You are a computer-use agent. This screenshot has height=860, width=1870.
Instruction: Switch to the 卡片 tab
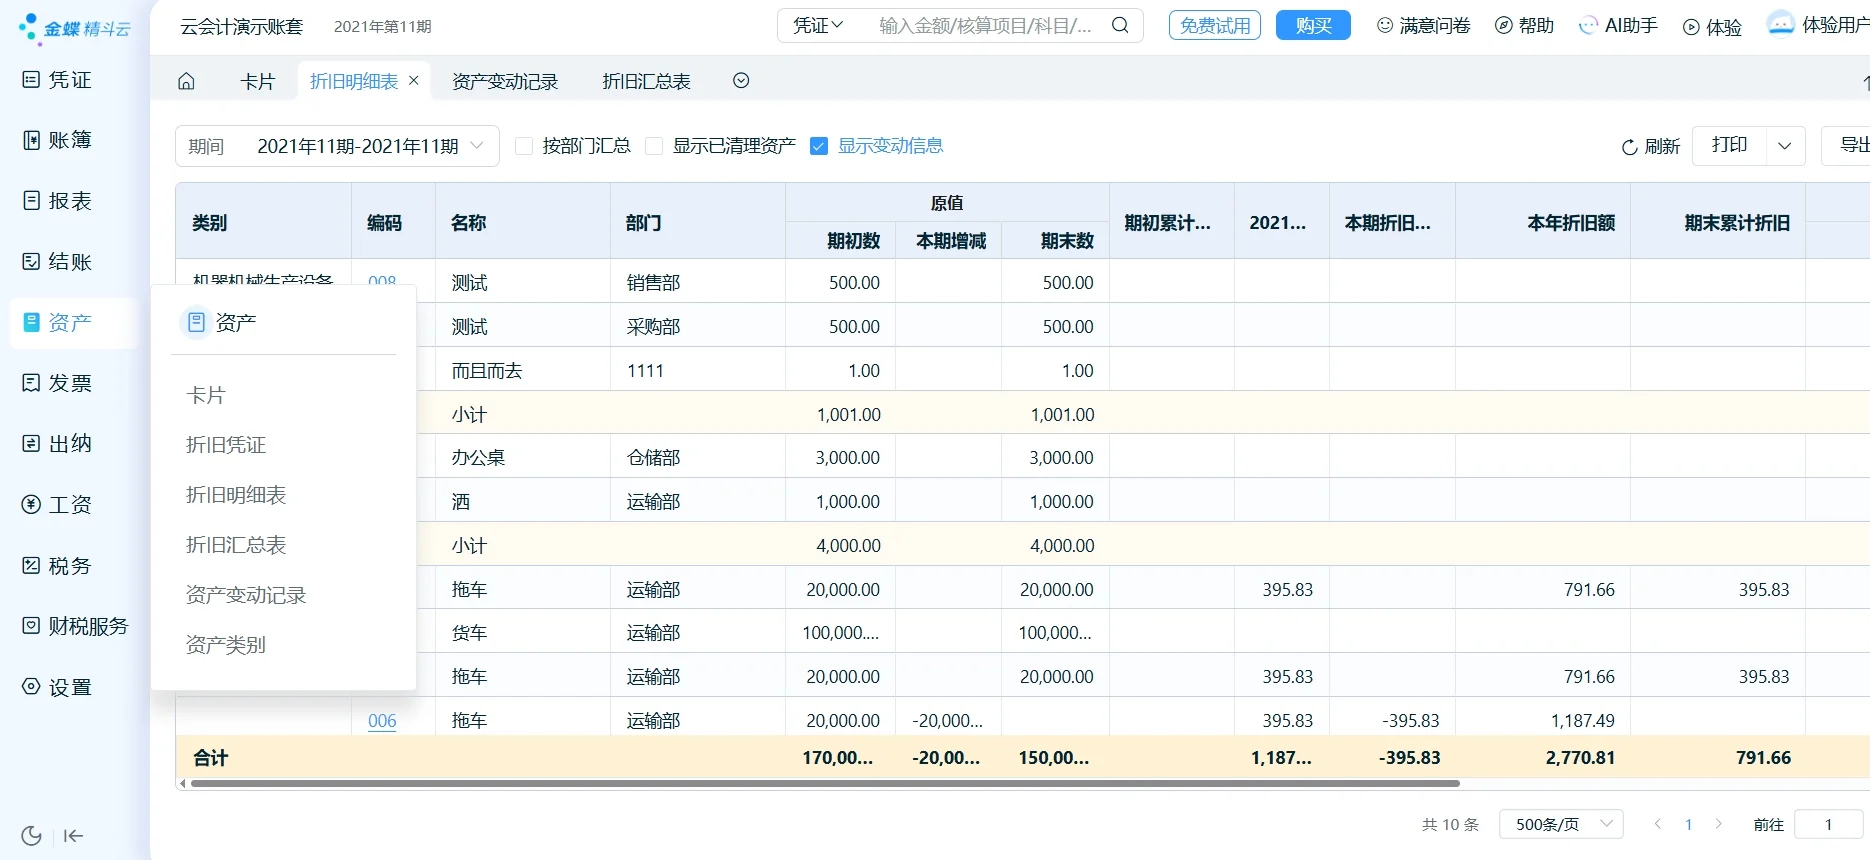point(257,81)
